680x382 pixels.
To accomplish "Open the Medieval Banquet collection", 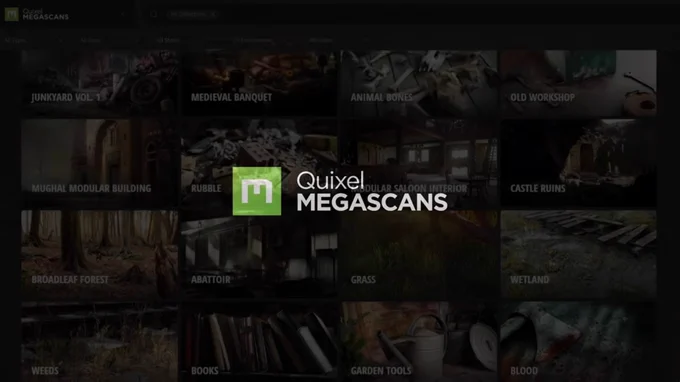I will click(259, 83).
